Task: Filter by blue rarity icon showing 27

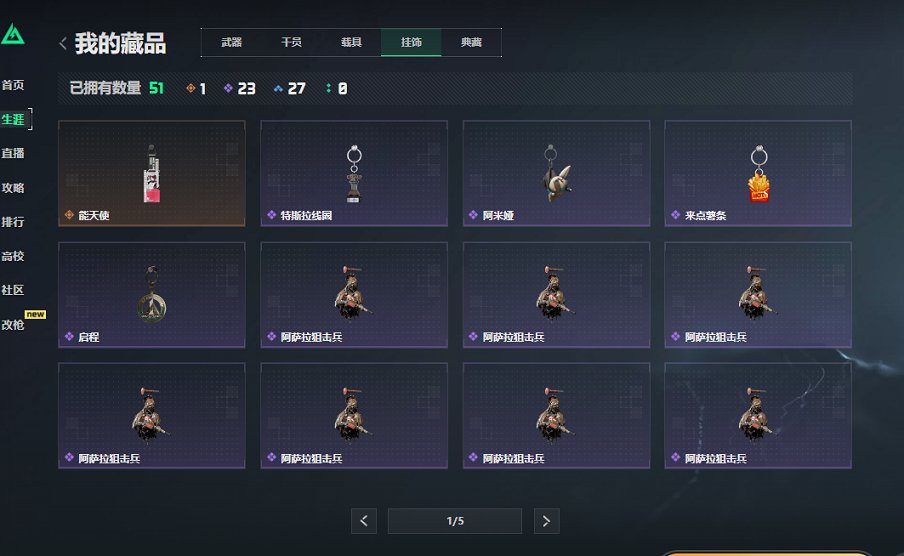Action: [x=278, y=88]
